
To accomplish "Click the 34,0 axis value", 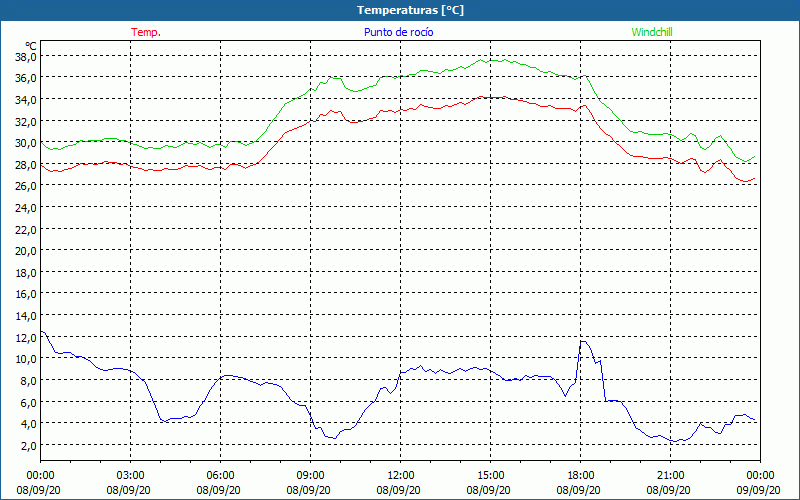I will 26,99.
